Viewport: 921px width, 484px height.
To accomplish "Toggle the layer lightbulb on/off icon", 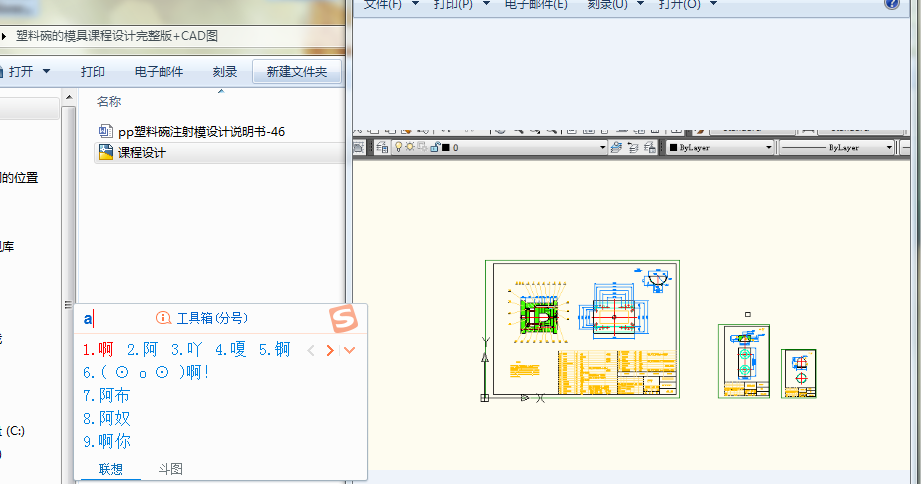I will click(398, 147).
